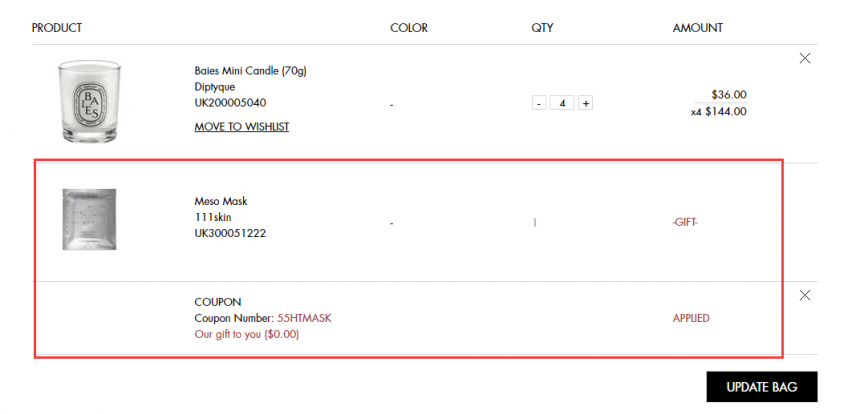Click the coupon code 55HTMASK

tap(304, 318)
